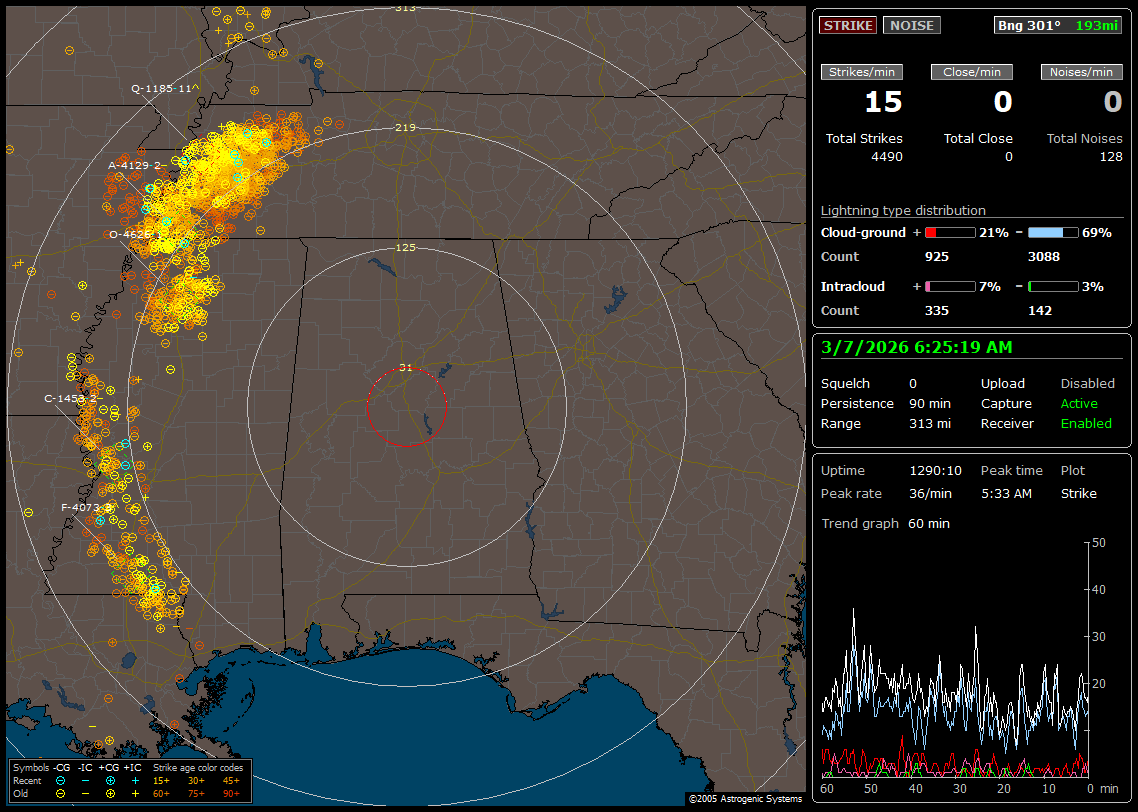Select storm cell label A-4129-2
Image resolution: width=1138 pixels, height=812 pixels.
(135, 165)
